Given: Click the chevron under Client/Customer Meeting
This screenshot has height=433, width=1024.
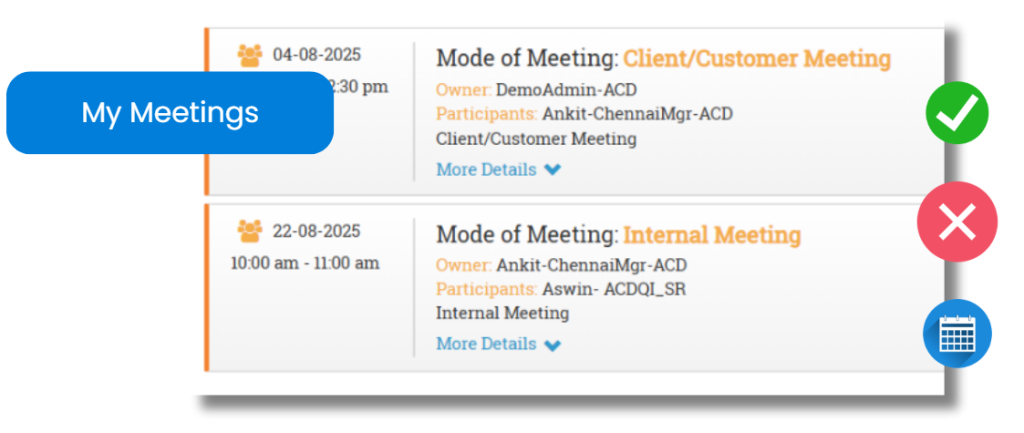Looking at the screenshot, I should pos(552,170).
